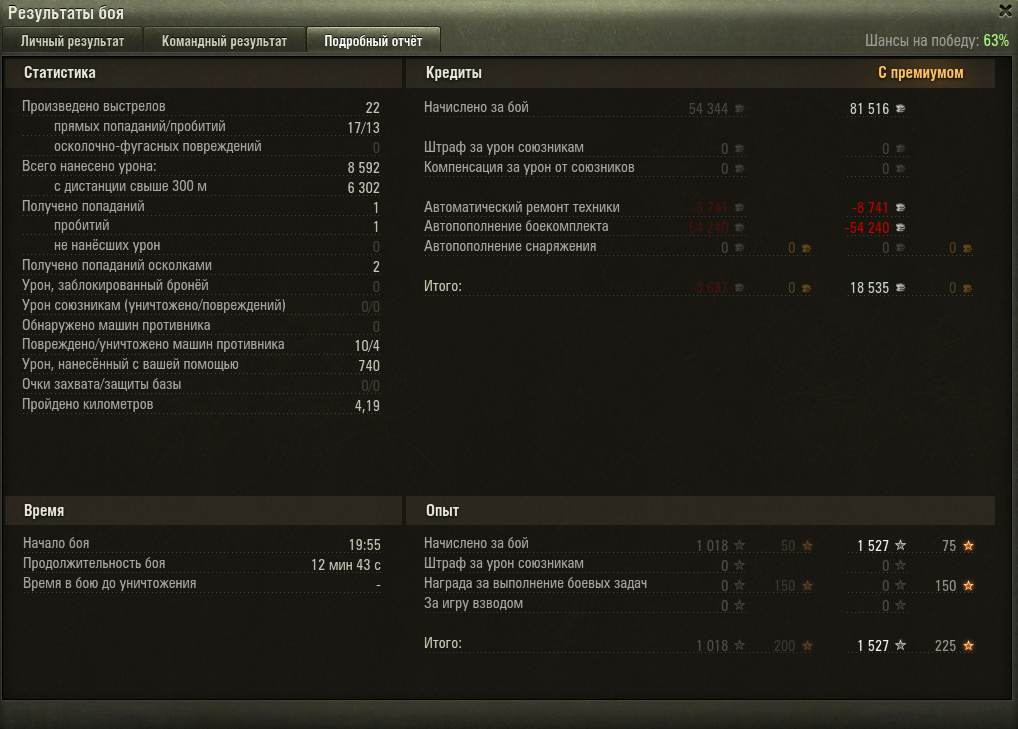
Task: Switch to the Личный результат tab
Action: pyautogui.click(x=72, y=41)
